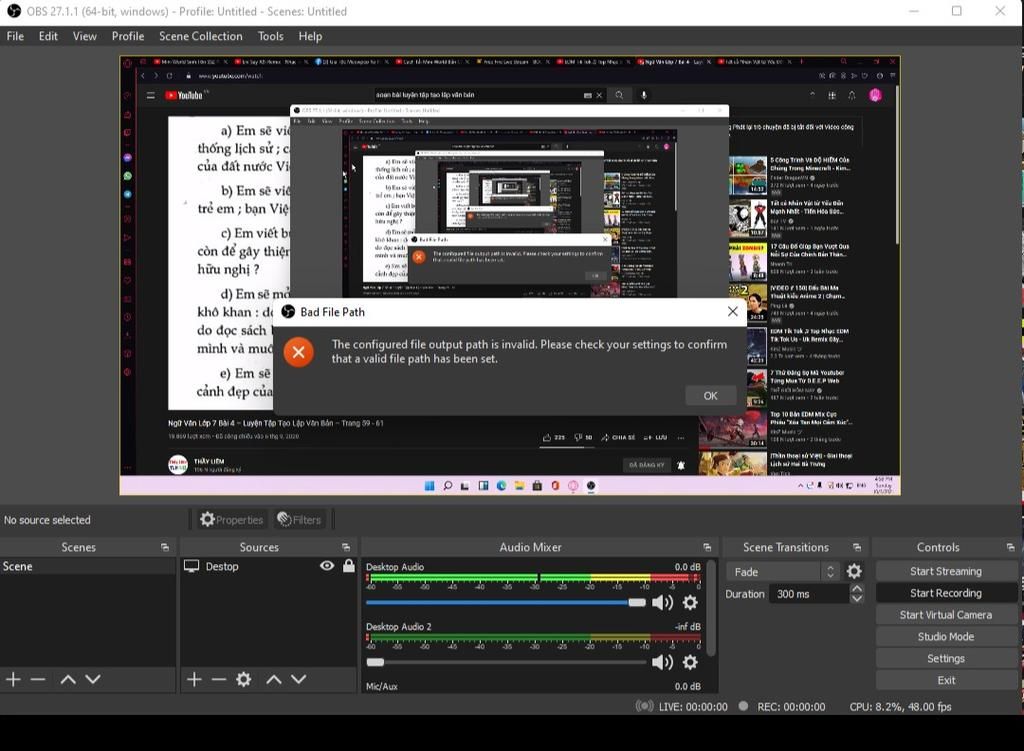Image resolution: width=1024 pixels, height=751 pixels.
Task: Click Start Virtual Camera
Action: [x=946, y=615]
